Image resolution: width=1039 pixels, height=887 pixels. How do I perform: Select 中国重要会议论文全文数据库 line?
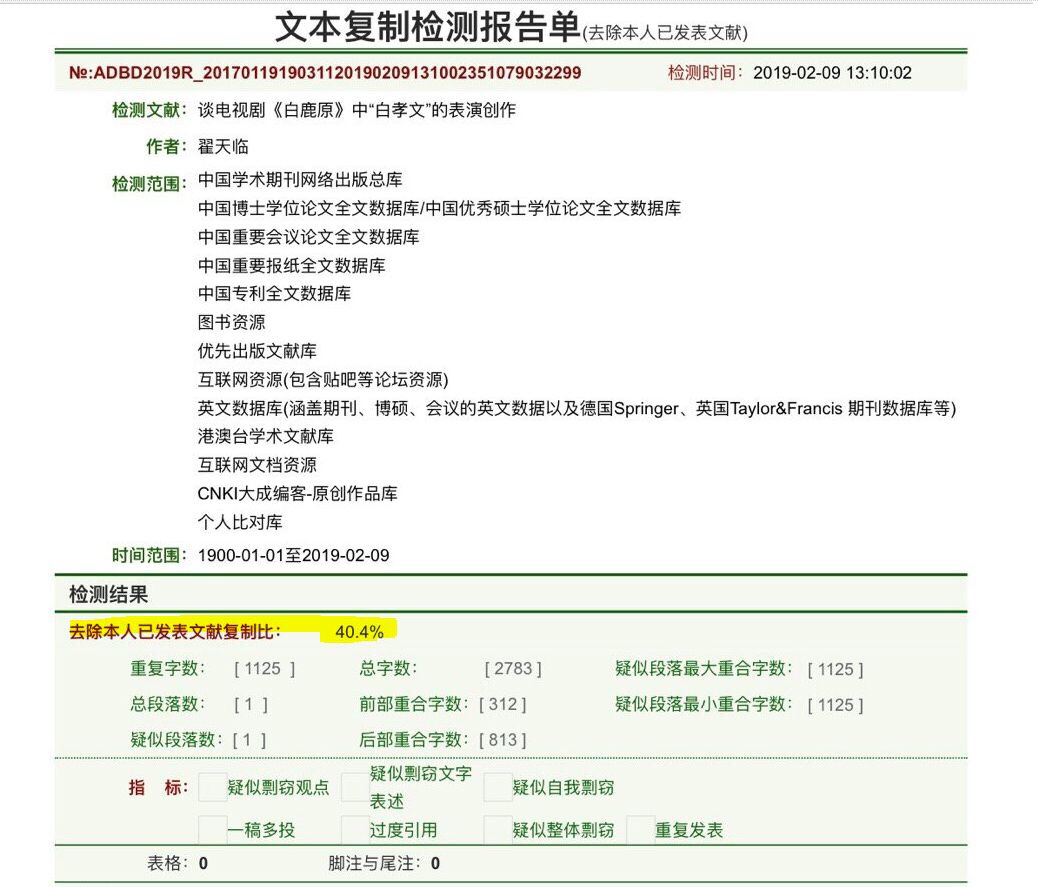tap(308, 236)
